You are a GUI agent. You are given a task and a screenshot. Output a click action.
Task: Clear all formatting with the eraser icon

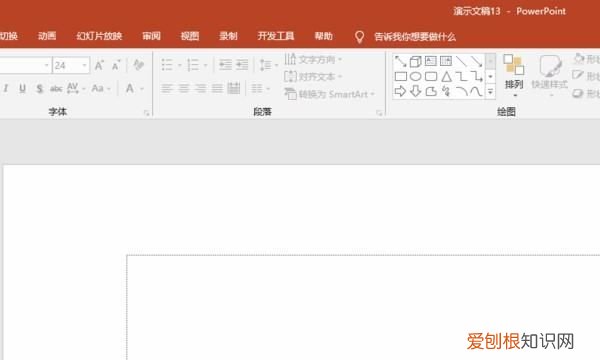pos(139,65)
